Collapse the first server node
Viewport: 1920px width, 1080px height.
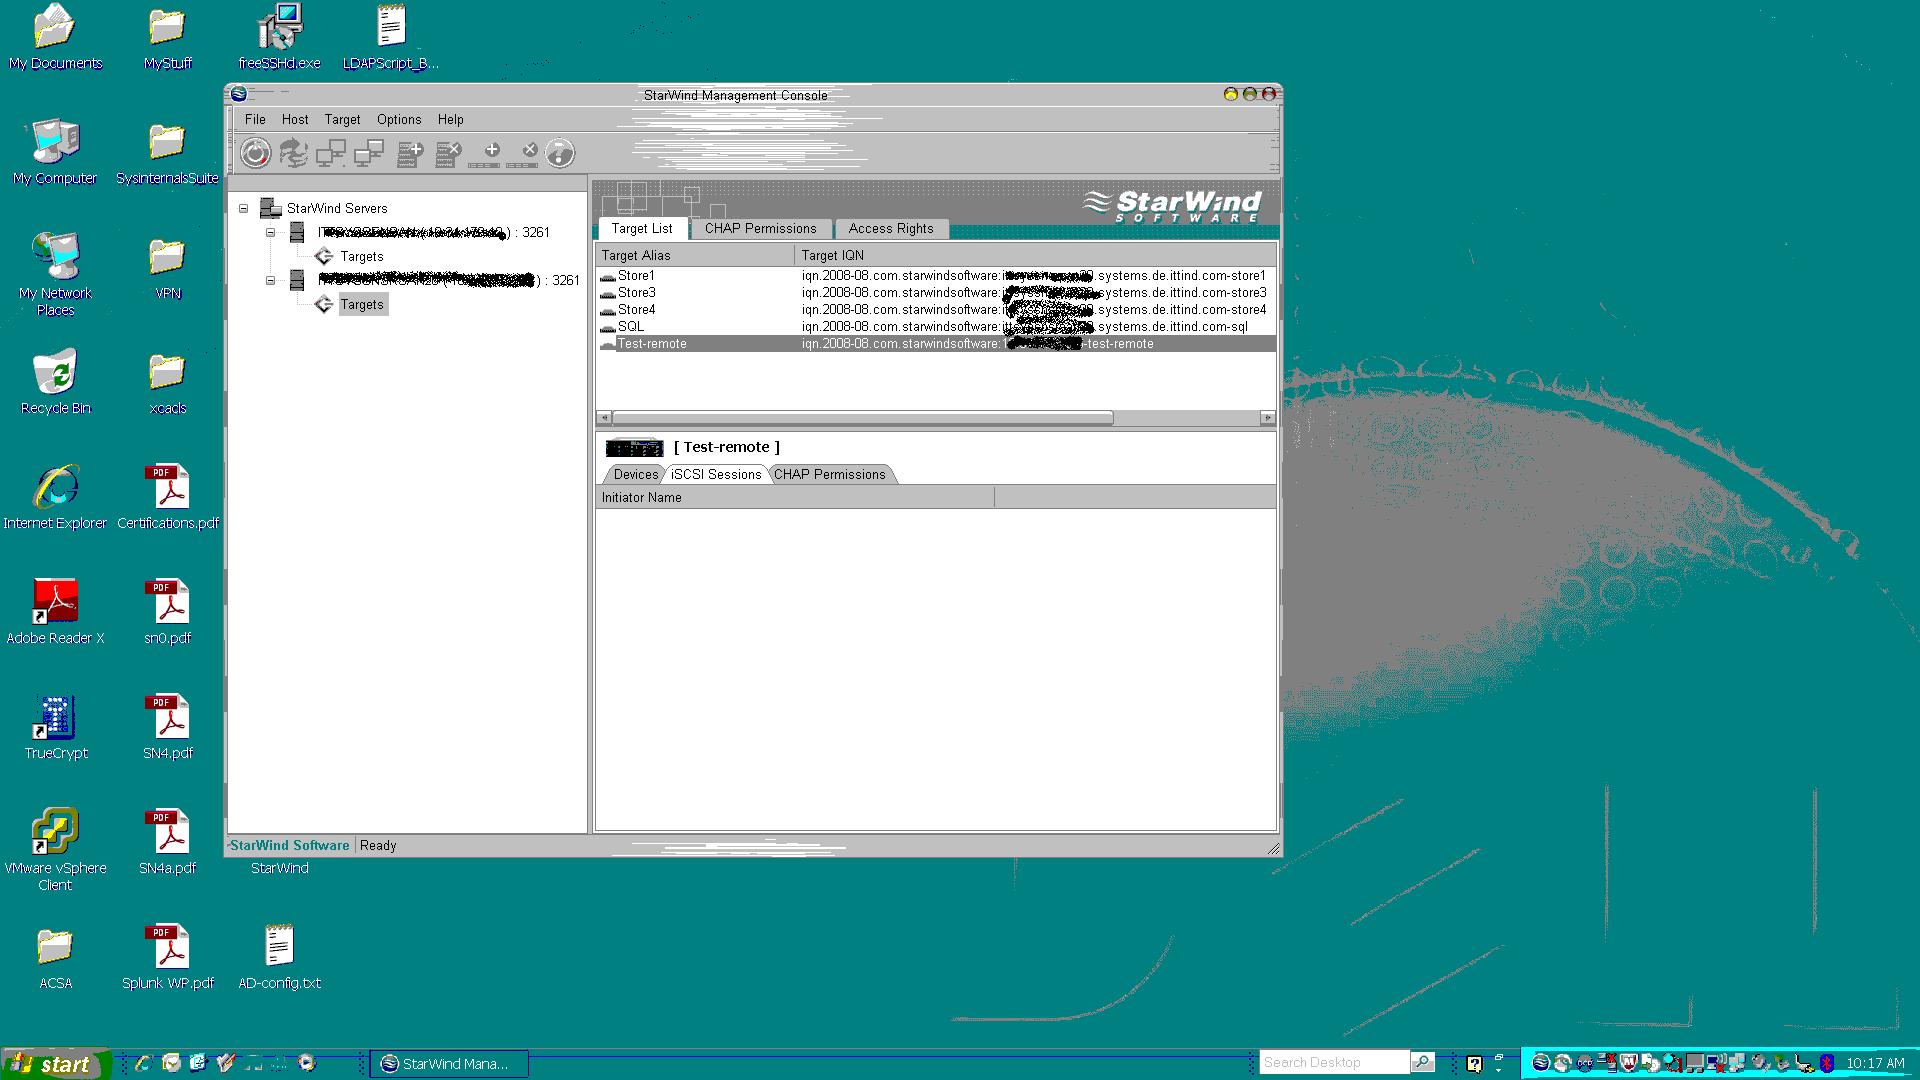(270, 233)
